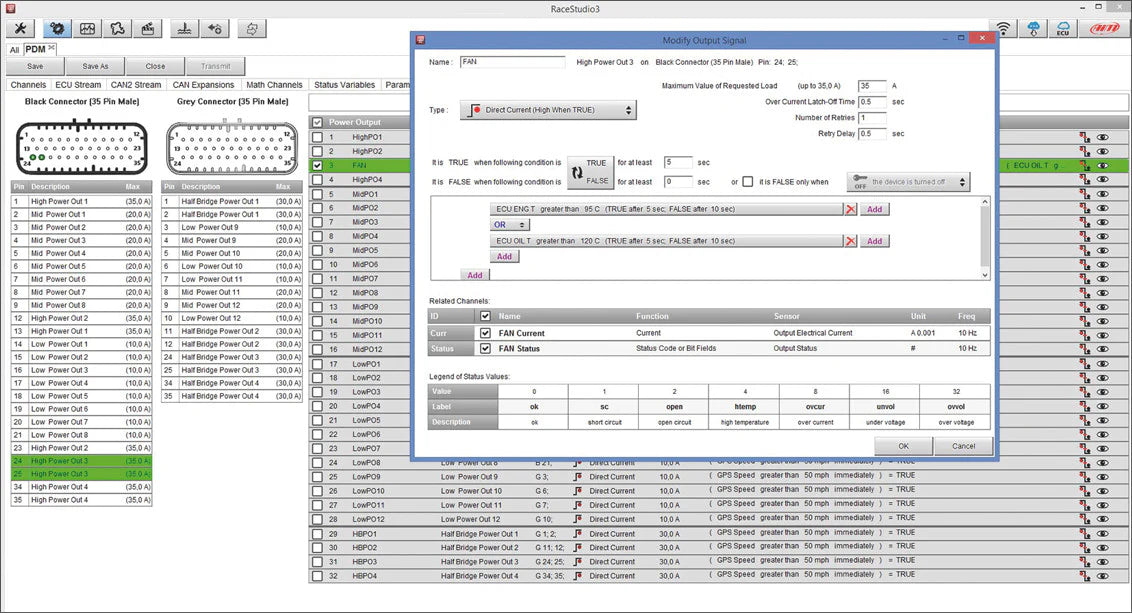Toggle the FAN Current channel checkbox

[485, 333]
